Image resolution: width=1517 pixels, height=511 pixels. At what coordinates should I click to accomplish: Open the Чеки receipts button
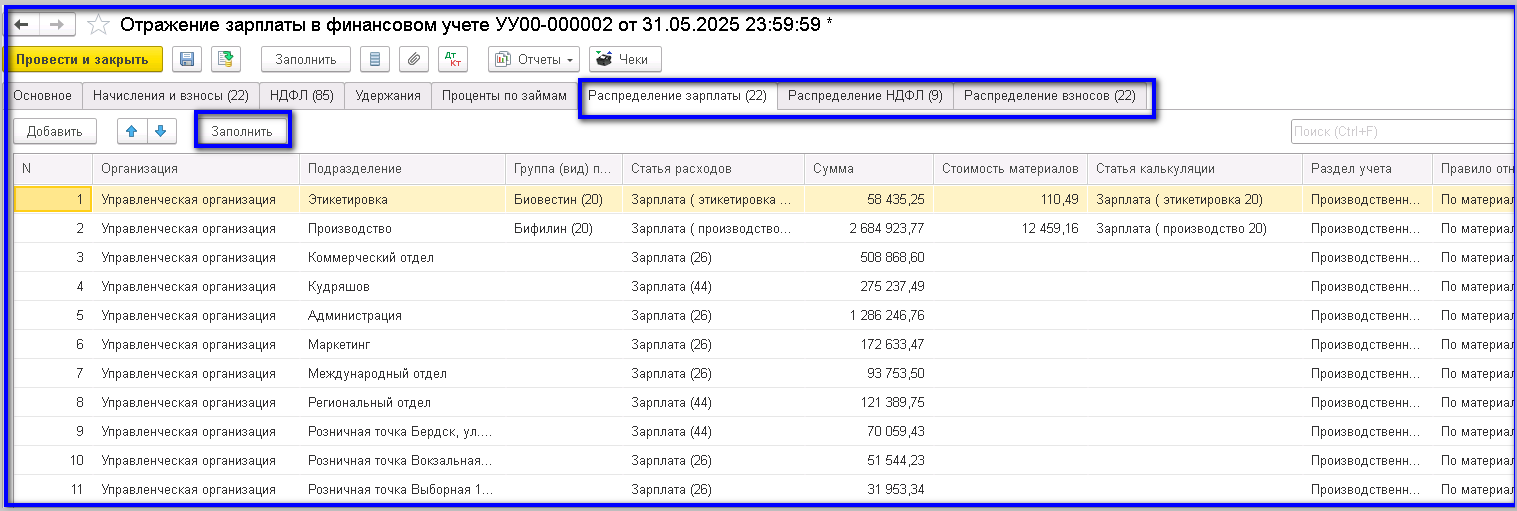(x=625, y=60)
